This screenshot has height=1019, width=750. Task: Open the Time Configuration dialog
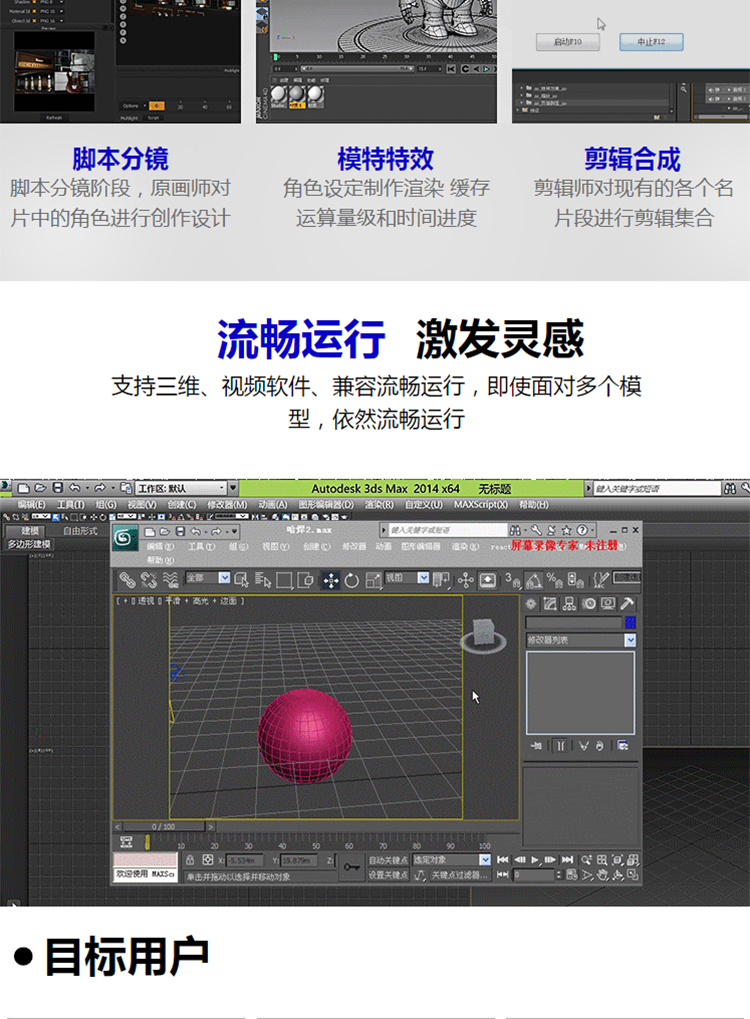[572, 875]
